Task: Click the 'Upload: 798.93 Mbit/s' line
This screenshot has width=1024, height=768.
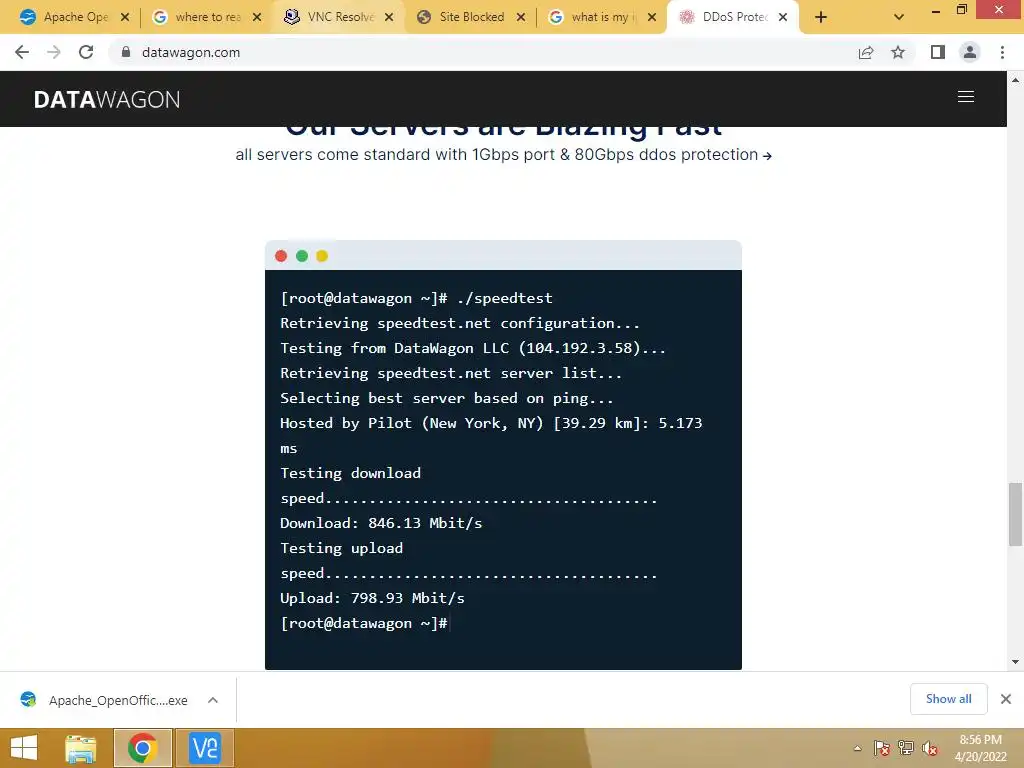Action: click(x=372, y=598)
